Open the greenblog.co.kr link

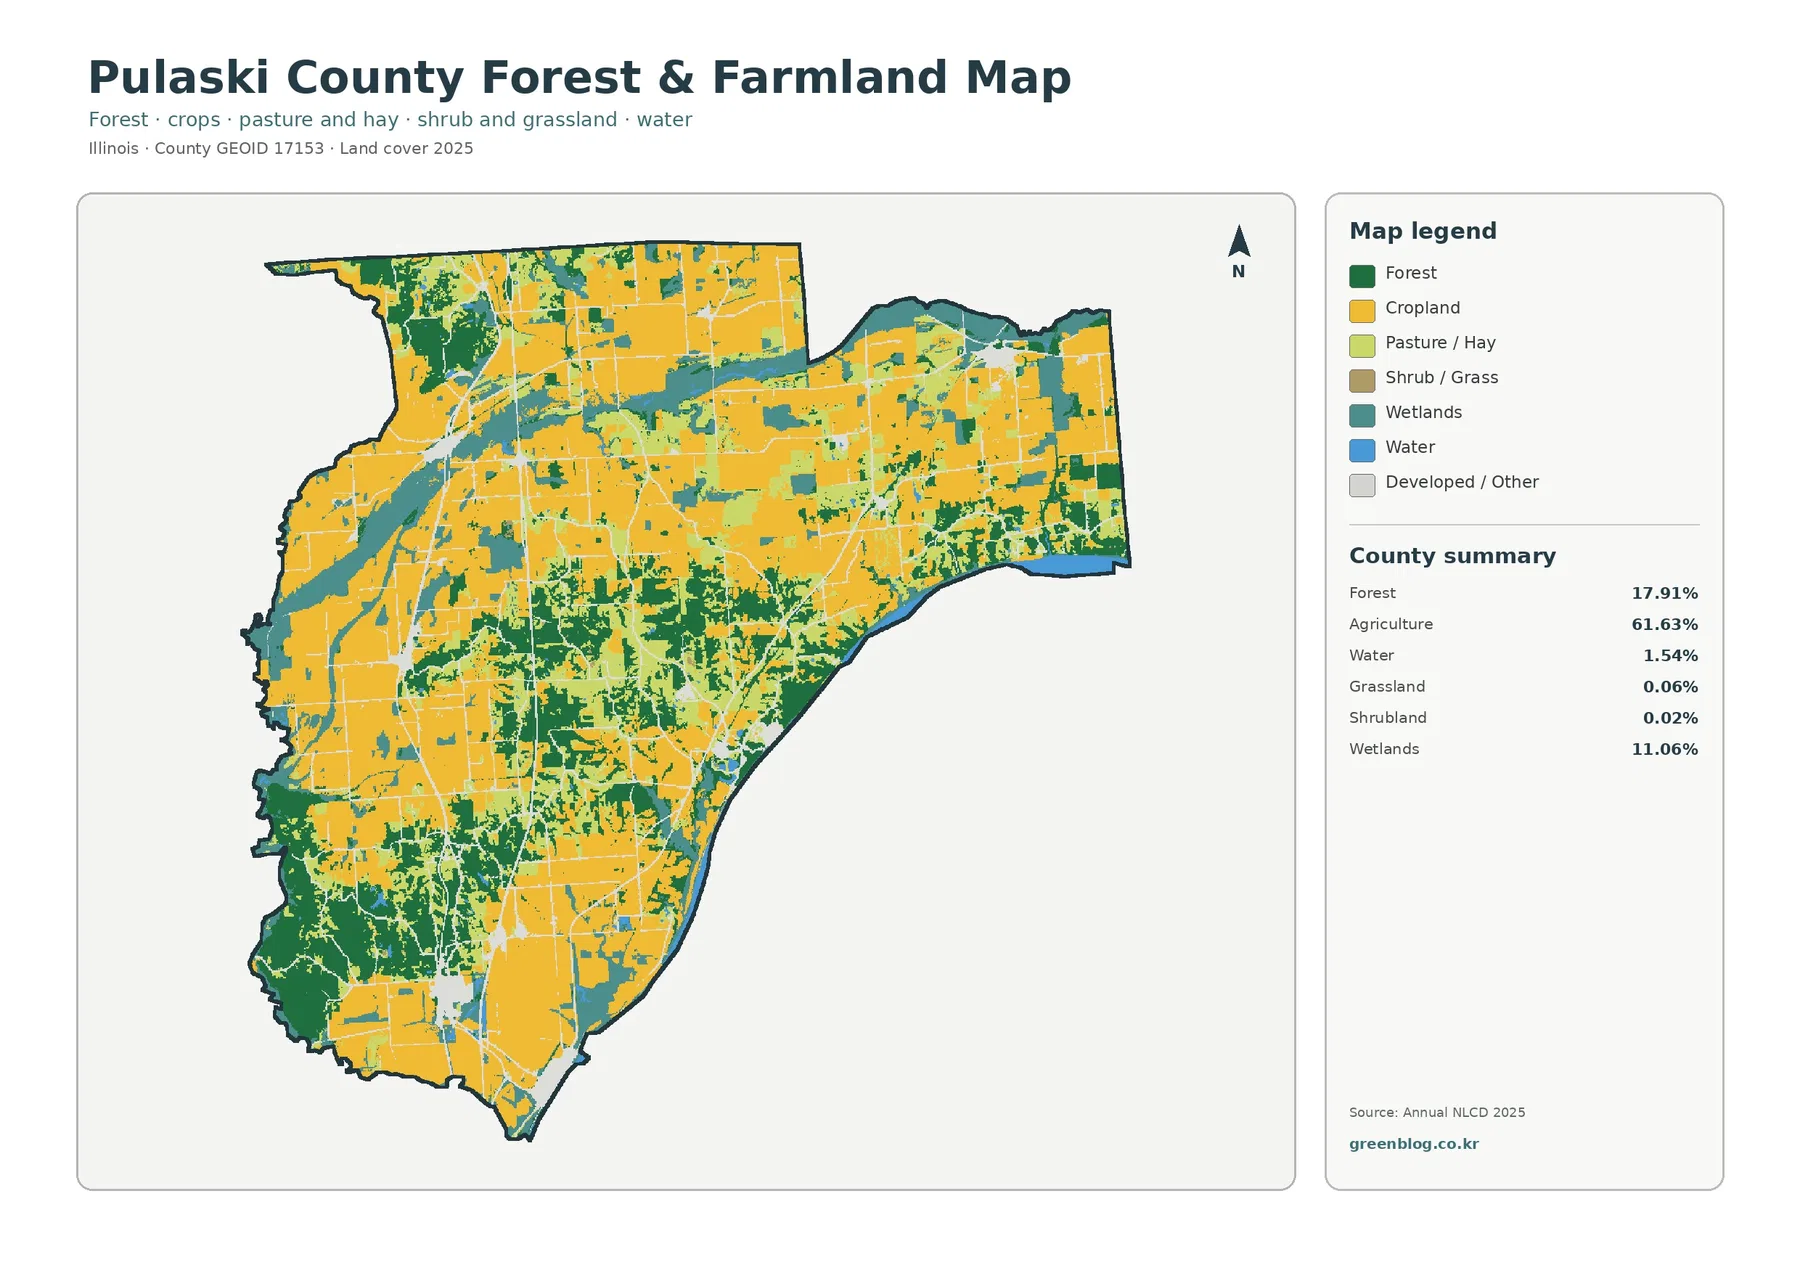pos(1413,1144)
